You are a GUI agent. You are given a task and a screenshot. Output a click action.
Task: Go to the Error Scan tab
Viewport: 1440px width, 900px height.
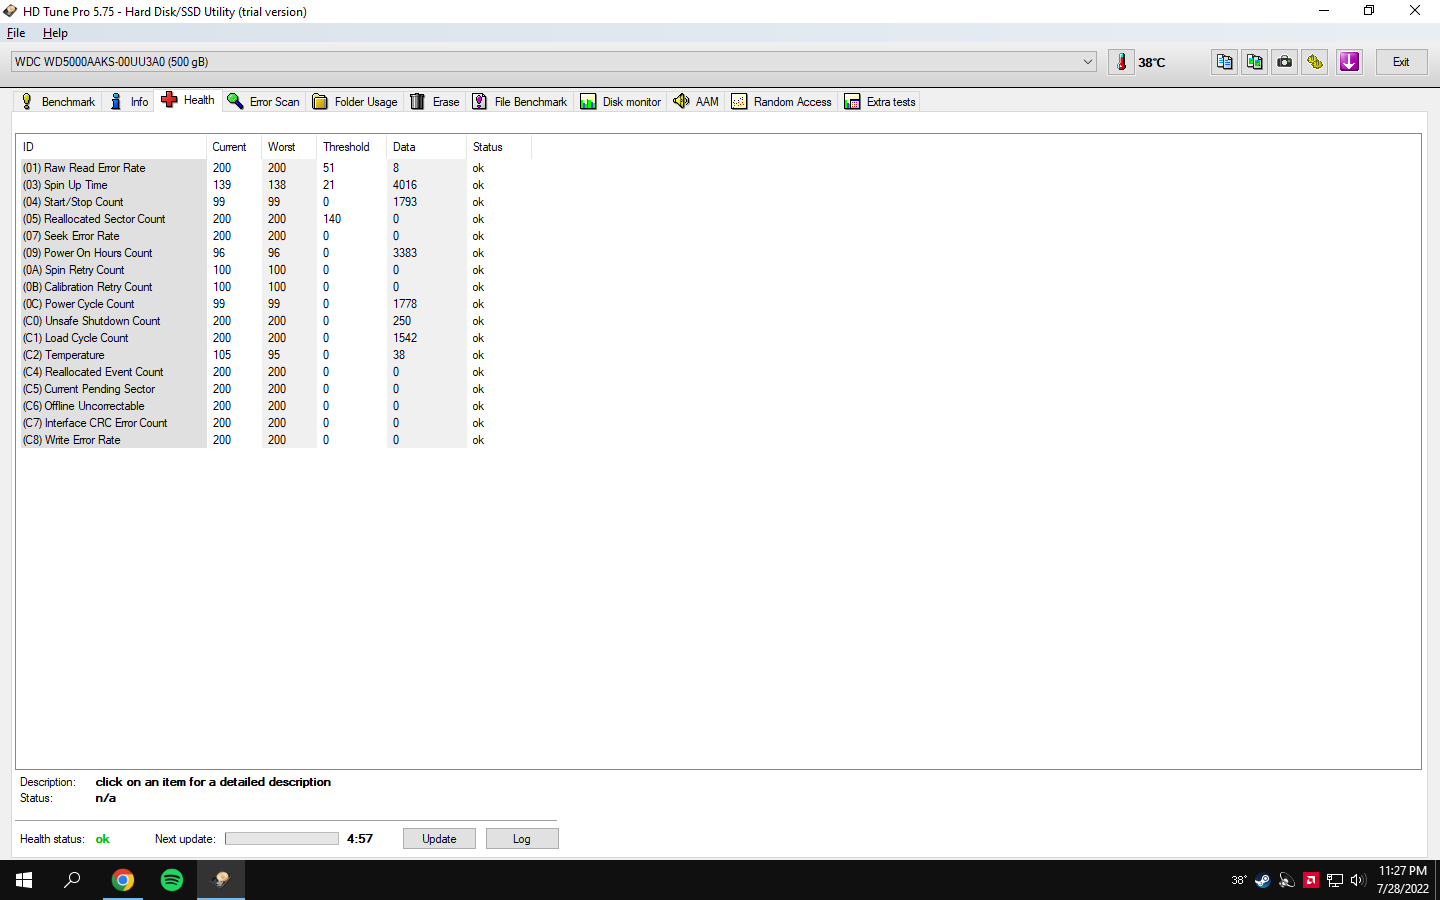(x=264, y=102)
